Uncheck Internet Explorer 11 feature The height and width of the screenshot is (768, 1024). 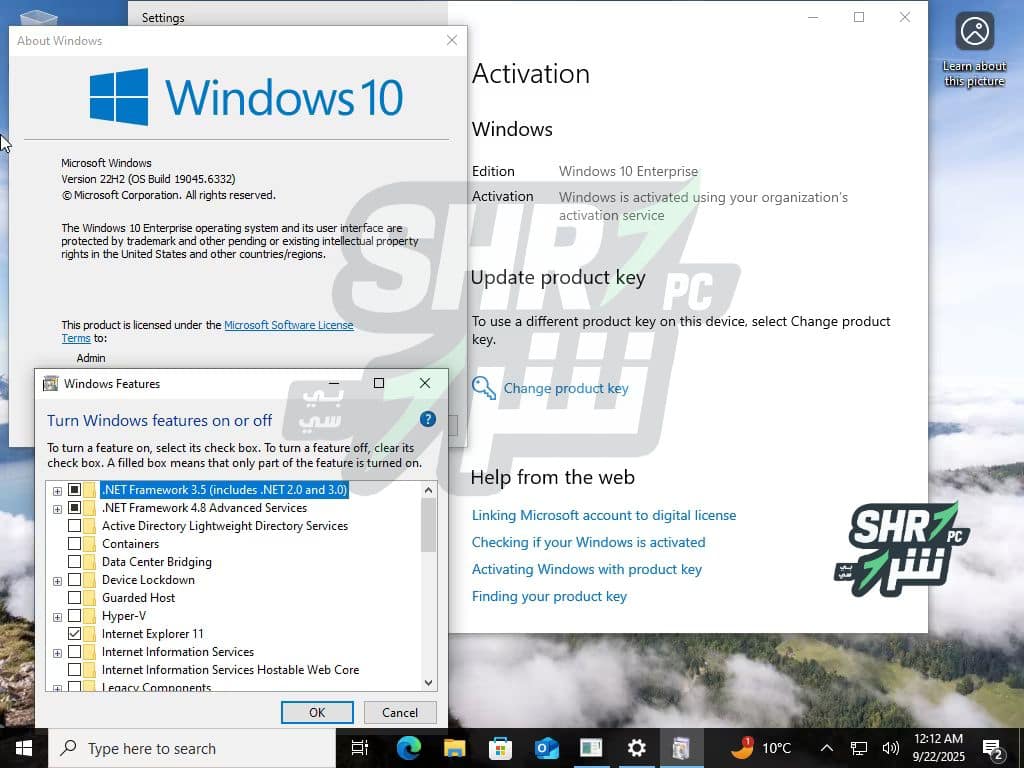[74, 634]
